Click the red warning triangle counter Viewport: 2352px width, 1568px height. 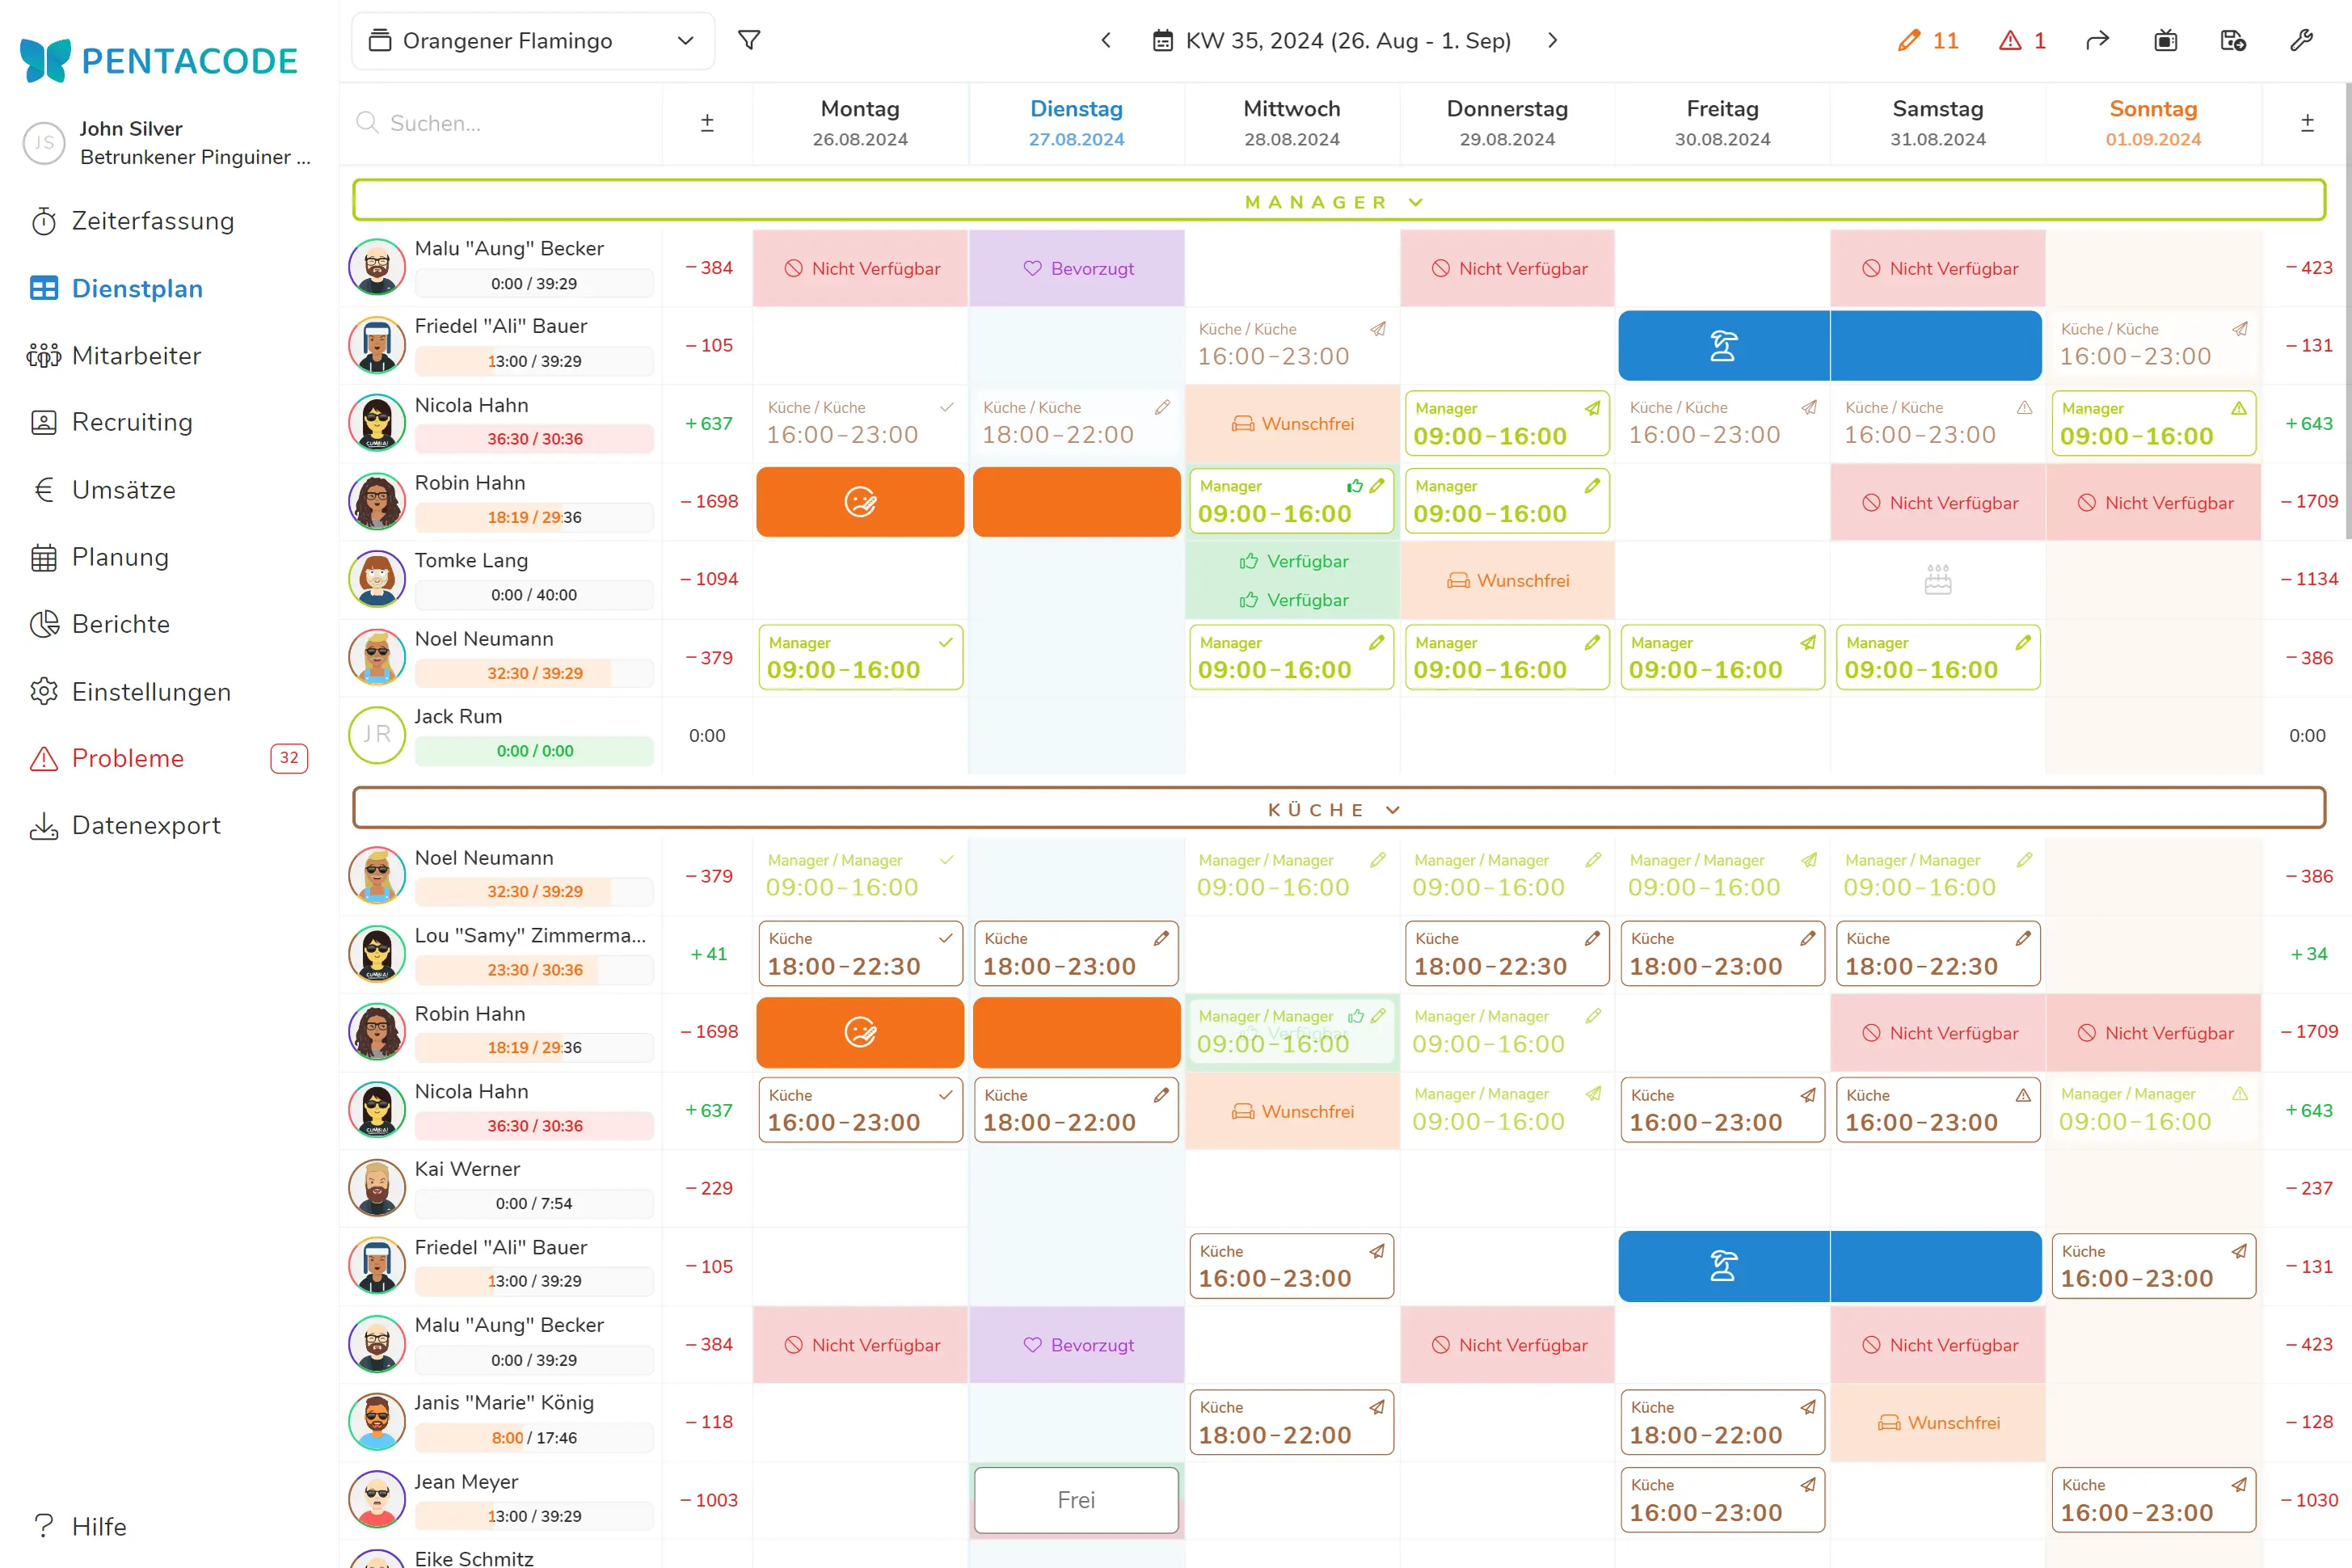pos(2022,40)
